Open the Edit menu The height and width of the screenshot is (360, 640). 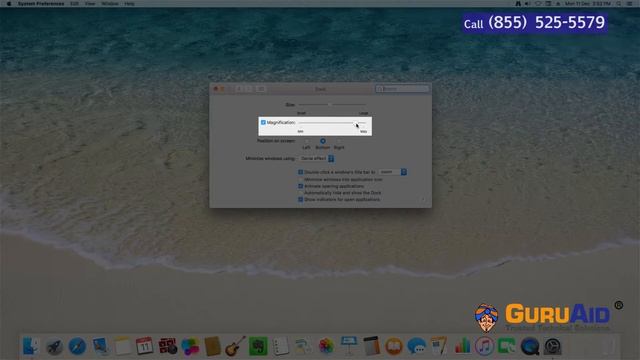74,4
